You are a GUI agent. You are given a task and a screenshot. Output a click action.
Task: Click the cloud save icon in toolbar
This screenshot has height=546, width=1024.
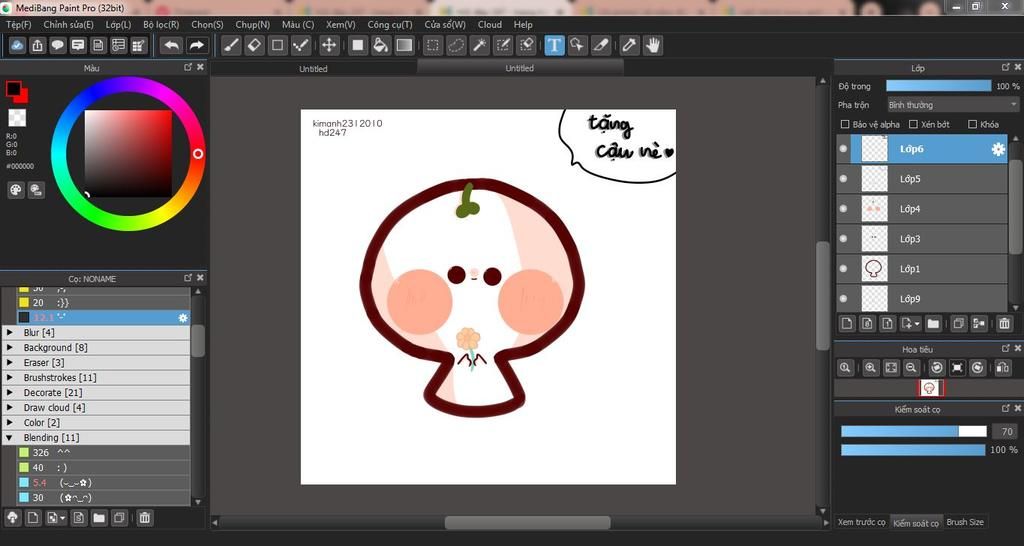[x=18, y=45]
